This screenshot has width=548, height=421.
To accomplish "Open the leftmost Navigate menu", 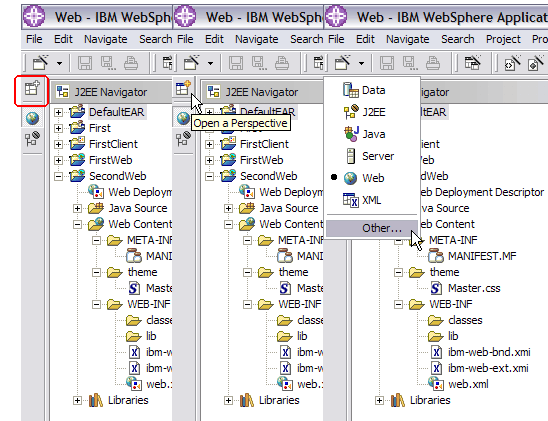I will [106, 39].
